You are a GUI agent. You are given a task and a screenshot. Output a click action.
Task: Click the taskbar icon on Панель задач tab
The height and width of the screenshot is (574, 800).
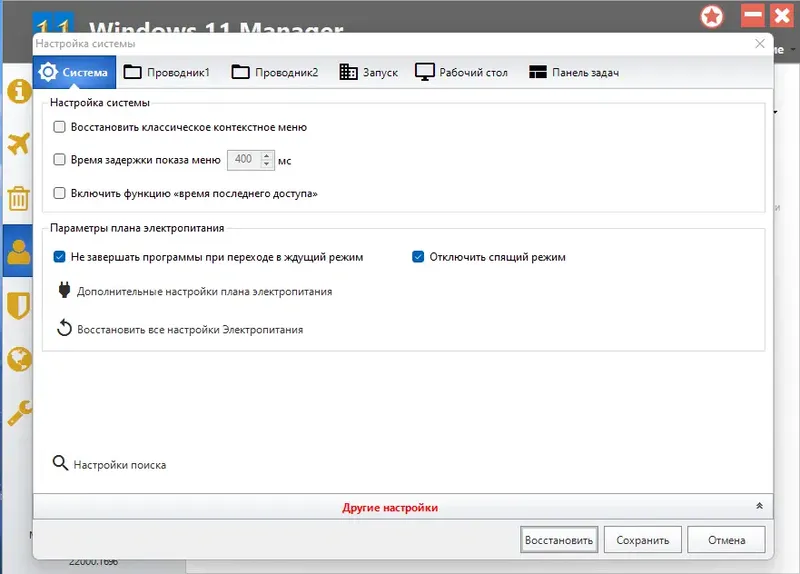click(538, 72)
